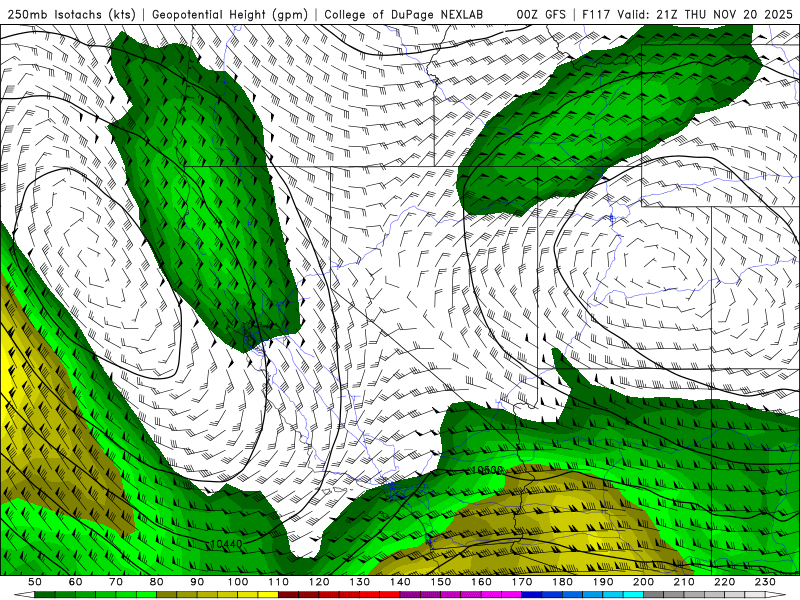Image resolution: width=800 pixels, height=600 pixels.
Task: Click the '70' color scale label
Action: [116, 582]
